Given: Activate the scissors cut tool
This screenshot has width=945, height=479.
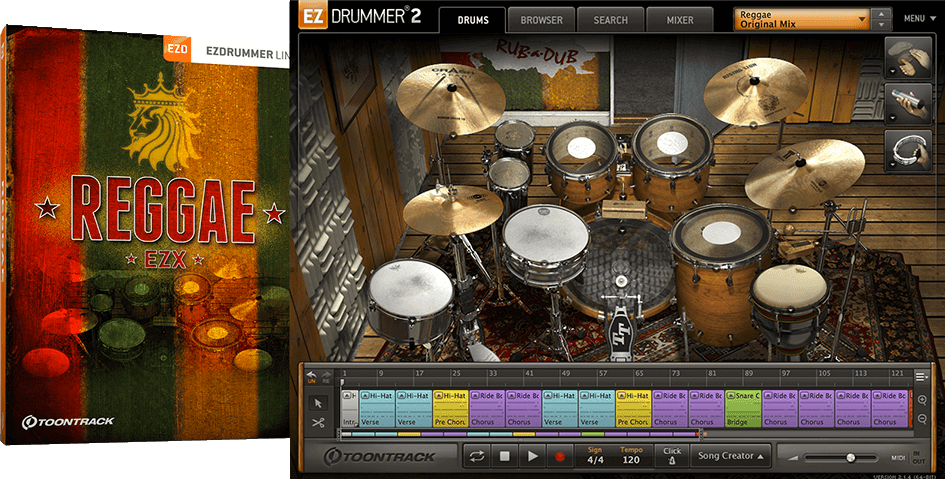Looking at the screenshot, I should (x=318, y=422).
